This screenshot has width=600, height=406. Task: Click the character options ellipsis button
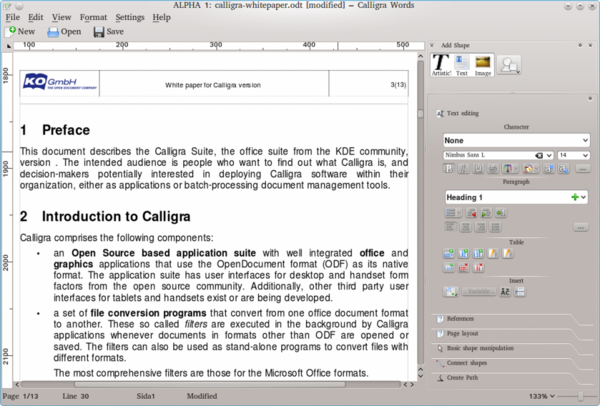pos(582,169)
